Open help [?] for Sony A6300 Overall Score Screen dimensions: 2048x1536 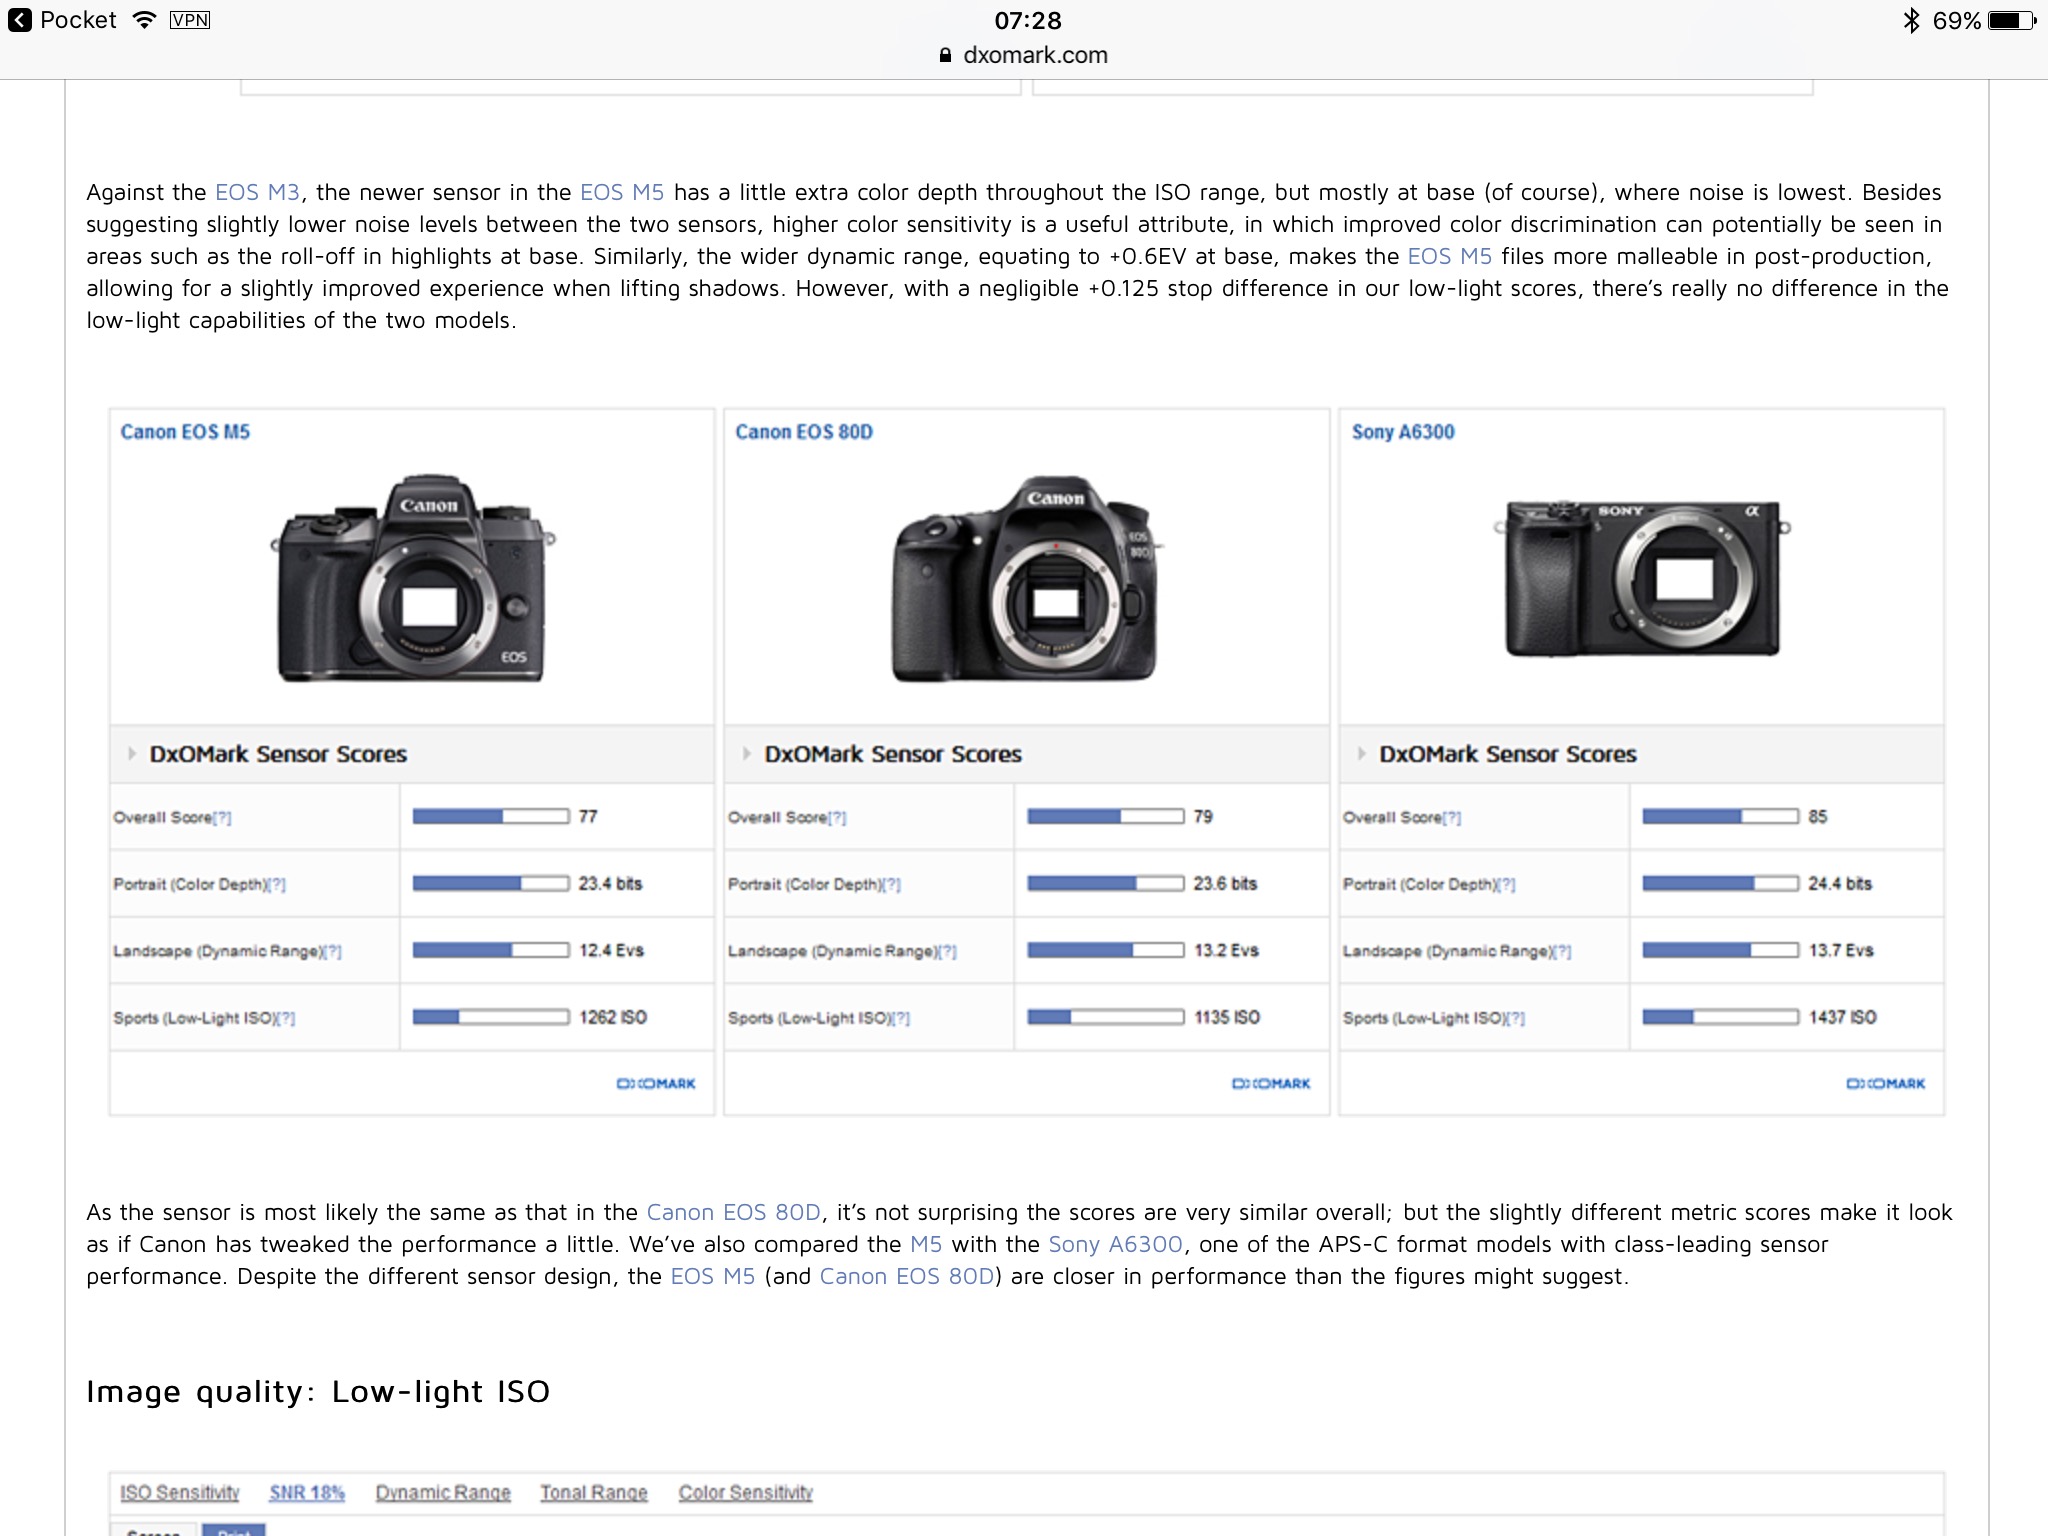click(x=1452, y=818)
